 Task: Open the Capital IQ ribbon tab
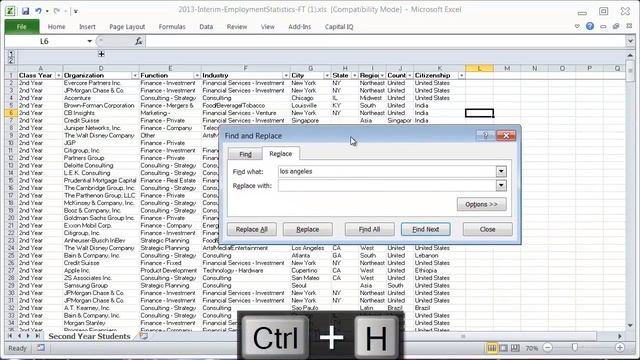click(x=339, y=27)
